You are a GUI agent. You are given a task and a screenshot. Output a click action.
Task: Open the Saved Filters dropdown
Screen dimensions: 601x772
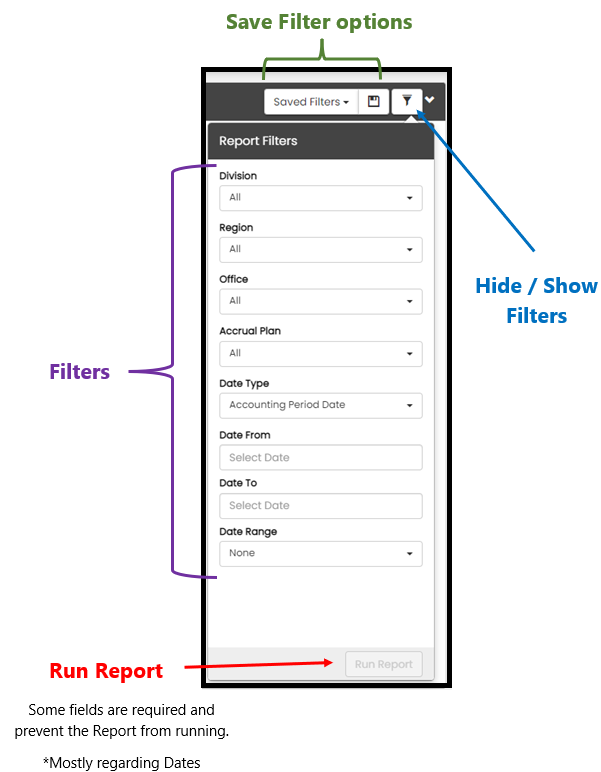[311, 102]
